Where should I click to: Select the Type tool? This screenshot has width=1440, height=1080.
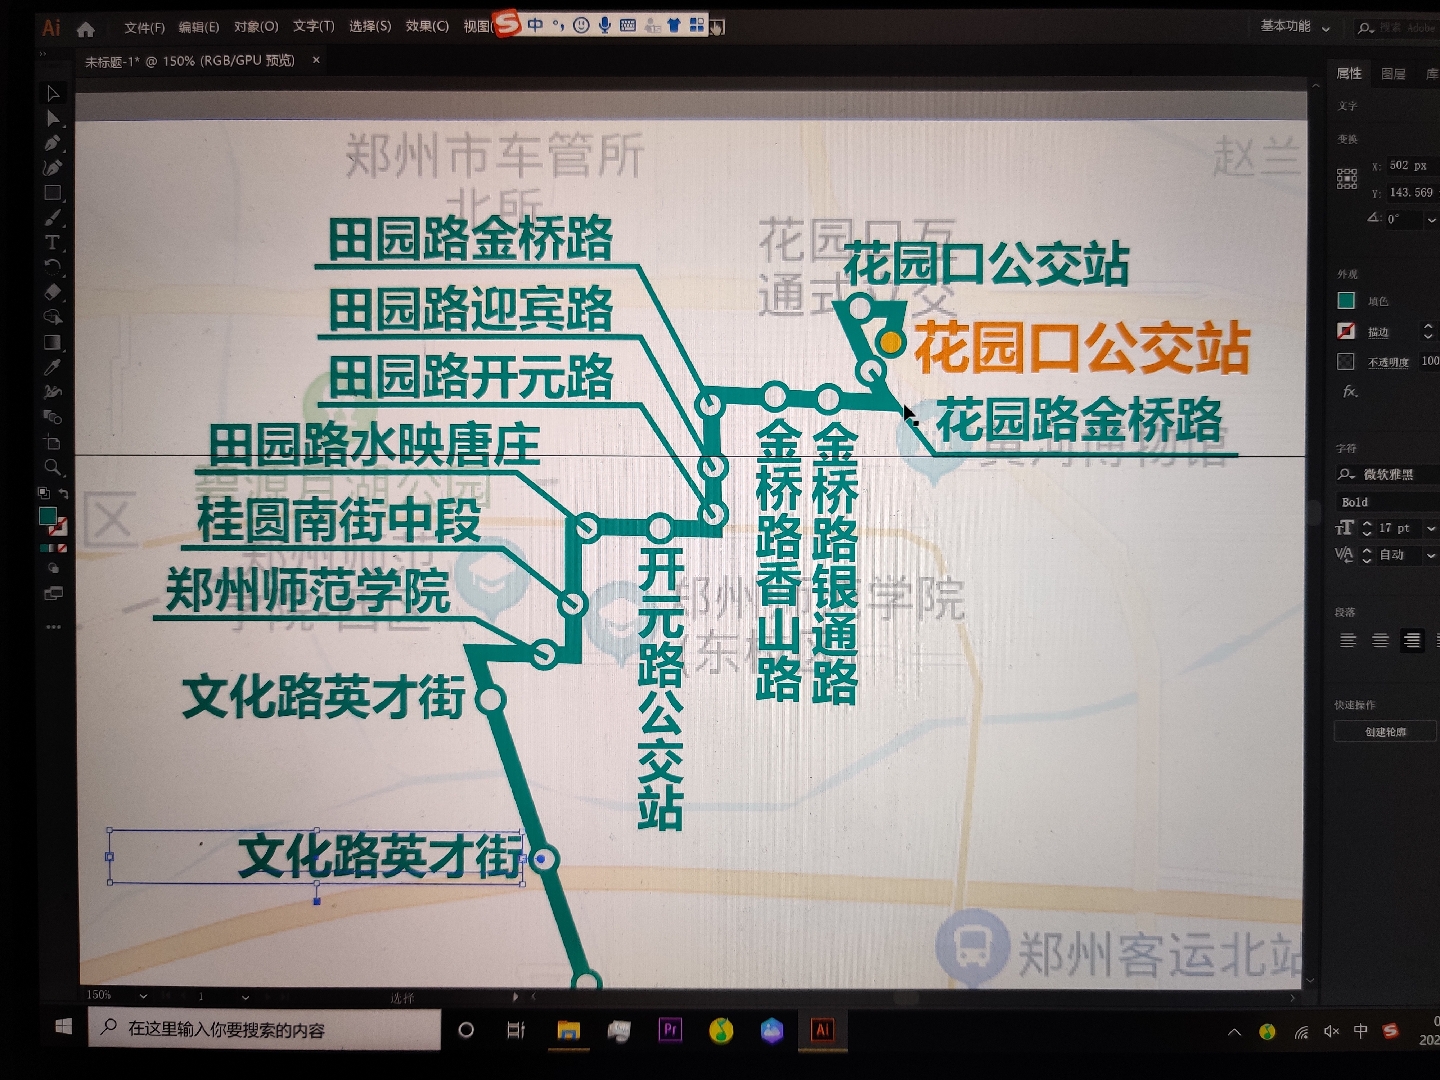(53, 243)
